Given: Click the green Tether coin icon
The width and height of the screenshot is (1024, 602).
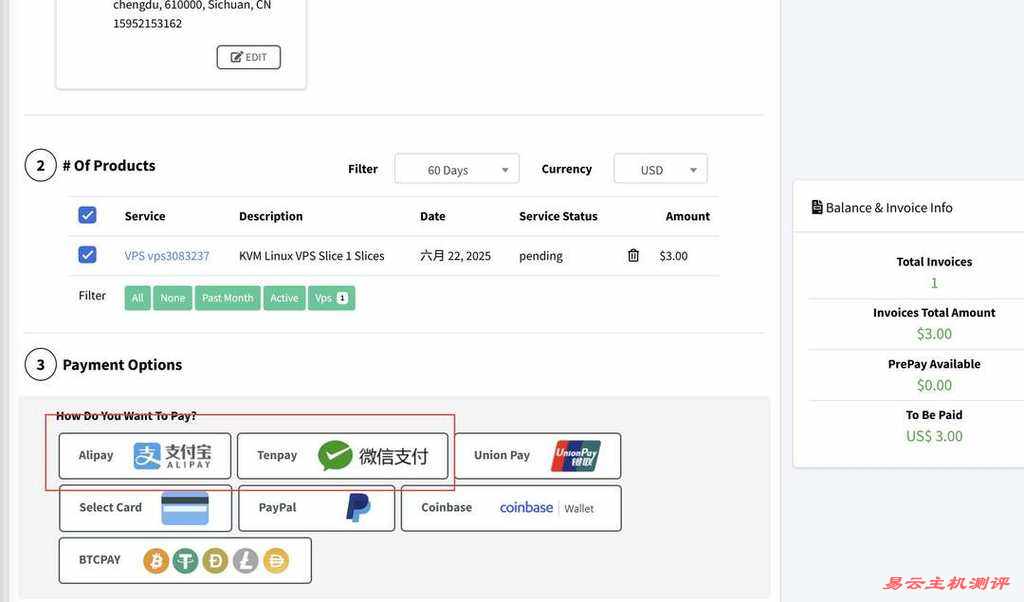Looking at the screenshot, I should (x=185, y=560).
